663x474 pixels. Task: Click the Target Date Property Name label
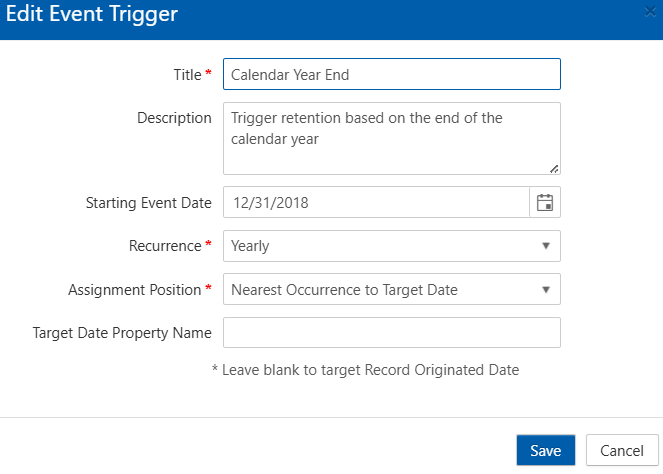point(122,333)
